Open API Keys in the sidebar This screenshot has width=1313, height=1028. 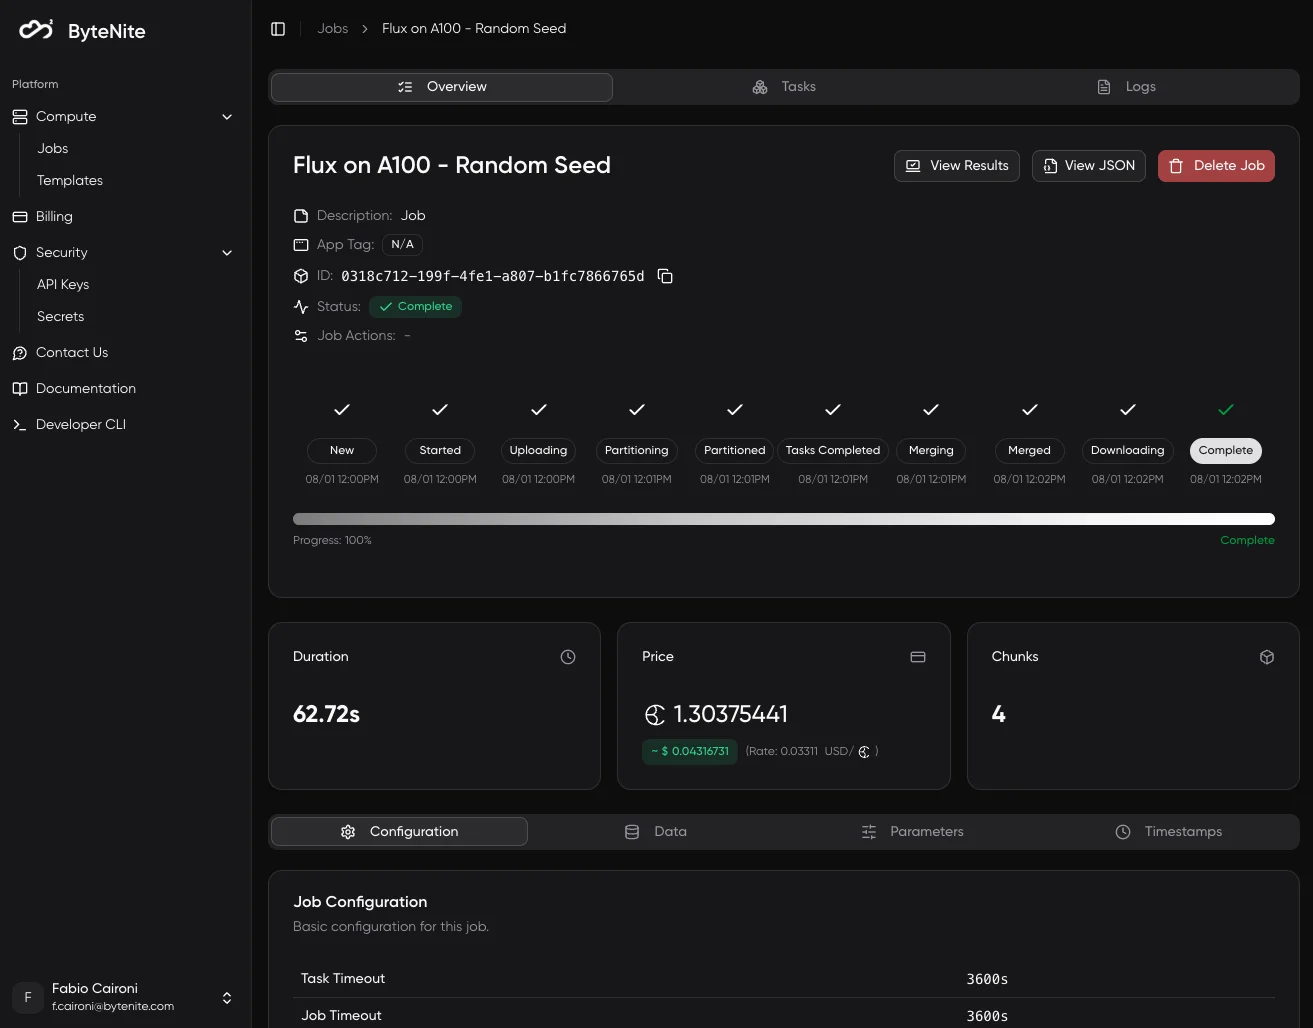(x=63, y=285)
